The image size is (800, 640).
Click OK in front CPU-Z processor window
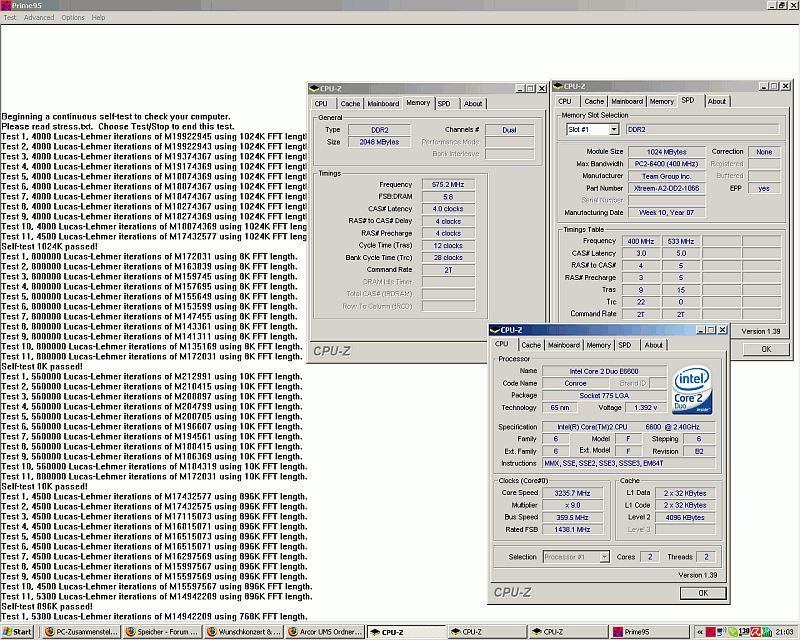coord(703,593)
